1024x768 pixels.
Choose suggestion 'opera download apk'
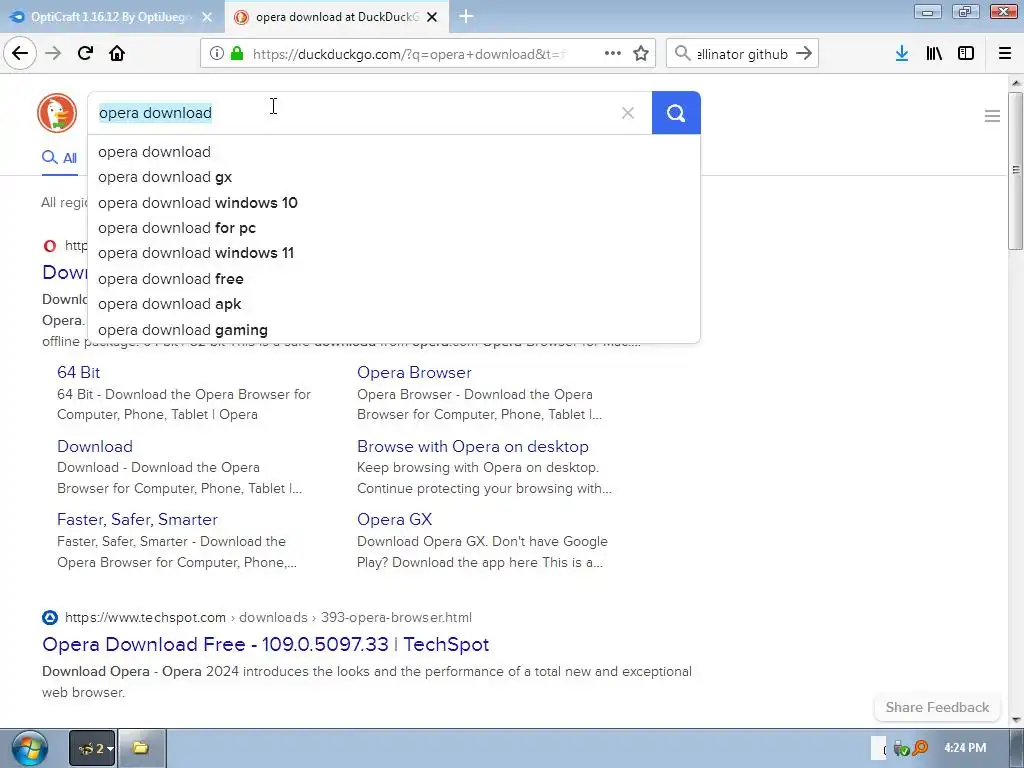(394, 304)
